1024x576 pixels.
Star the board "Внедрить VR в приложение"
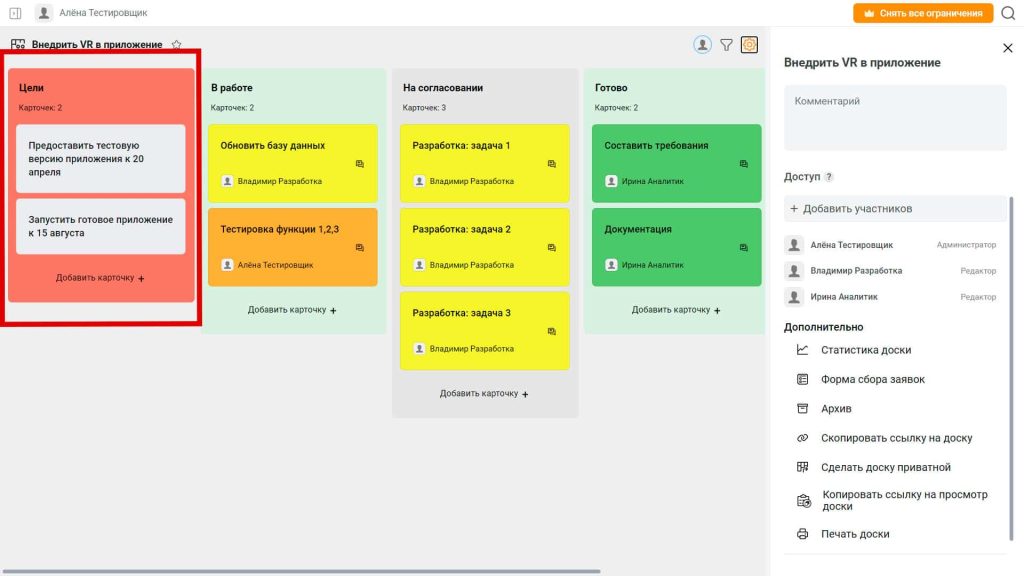click(x=176, y=44)
